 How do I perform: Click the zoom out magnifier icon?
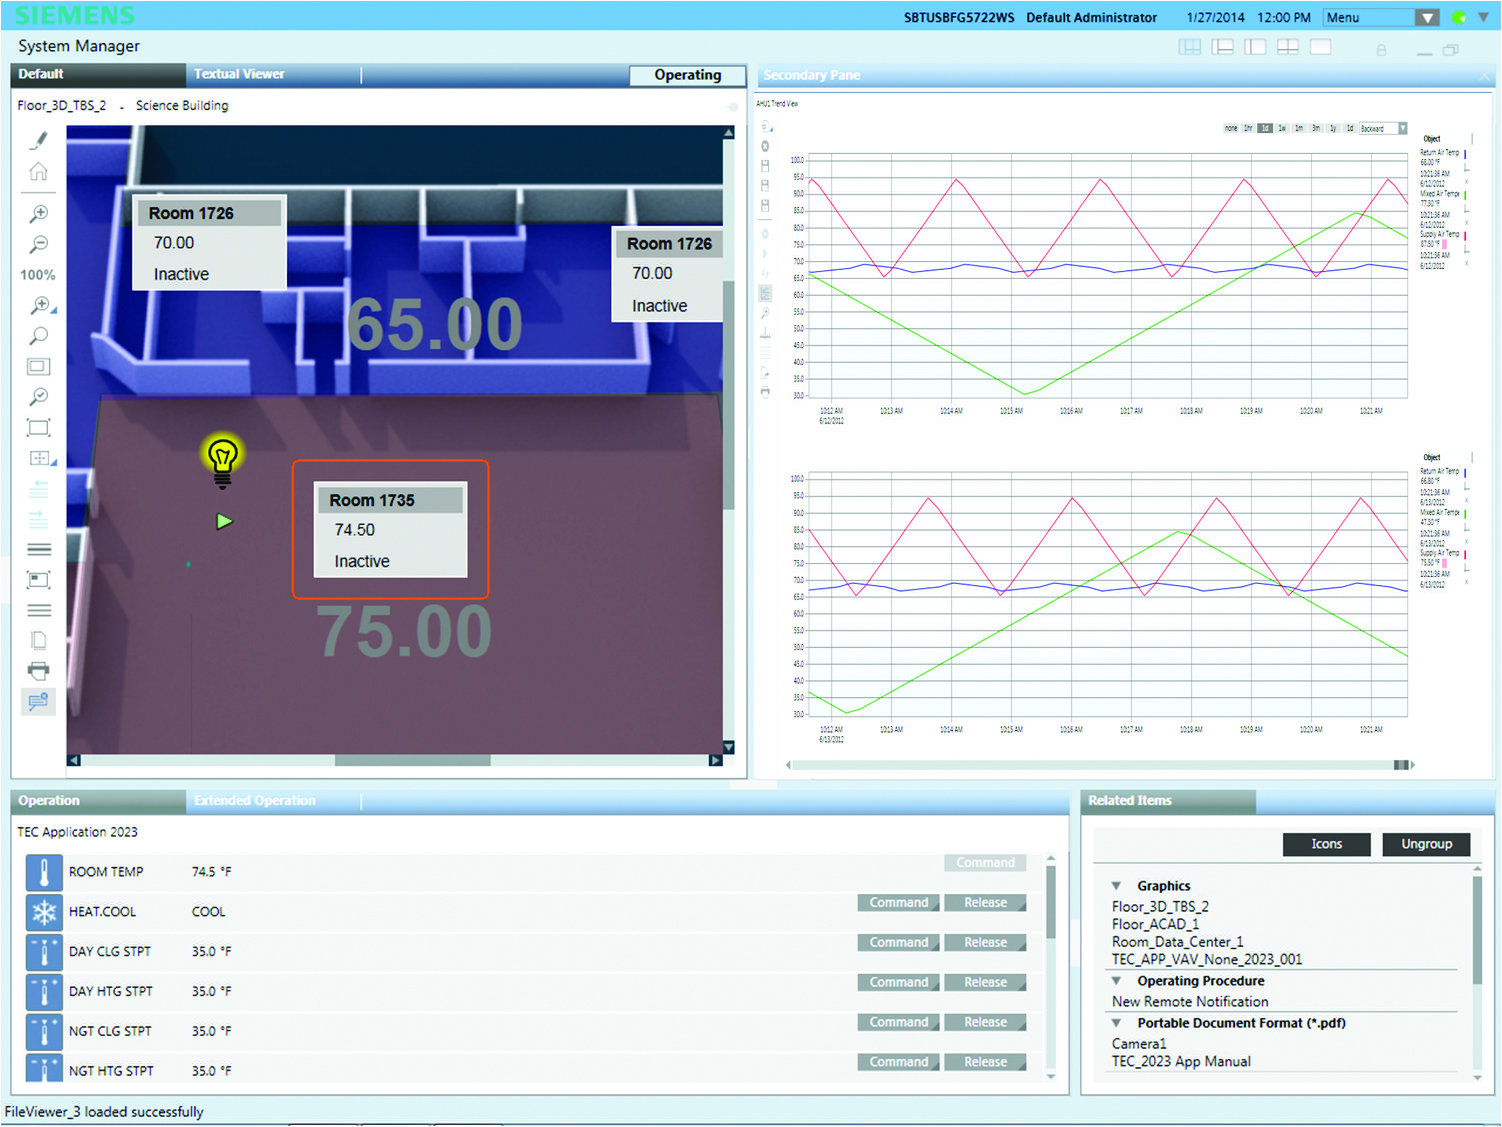coord(38,244)
